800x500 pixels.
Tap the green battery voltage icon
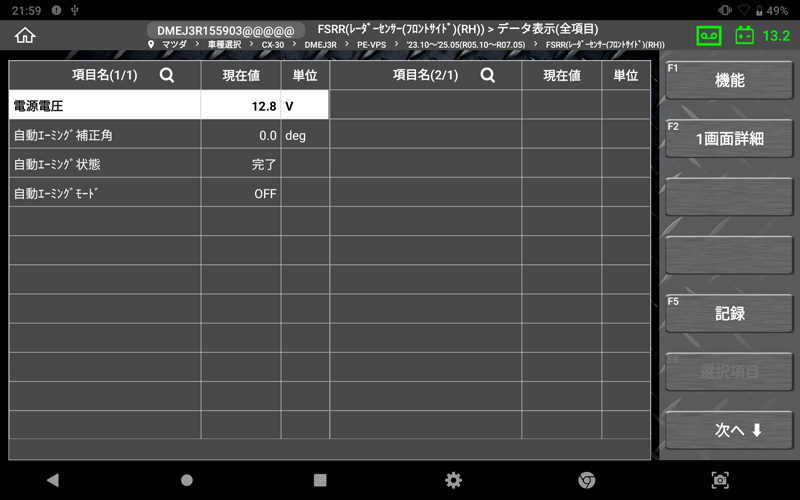(745, 36)
